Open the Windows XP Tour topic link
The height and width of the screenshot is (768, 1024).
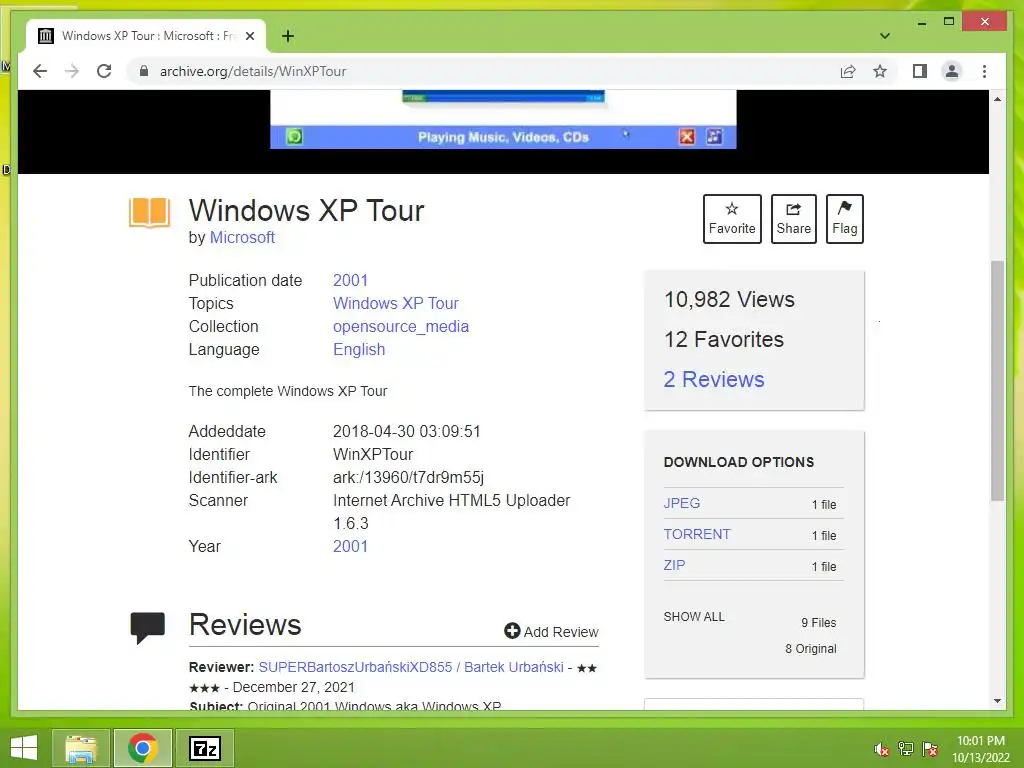396,303
